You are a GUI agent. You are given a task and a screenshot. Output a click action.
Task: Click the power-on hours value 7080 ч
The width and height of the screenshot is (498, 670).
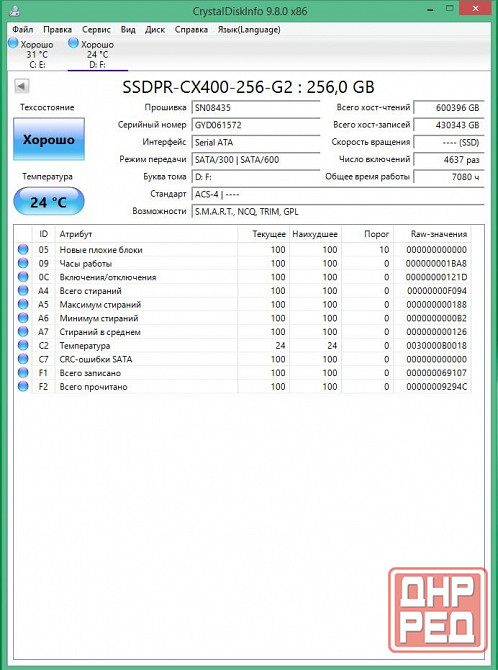pos(449,176)
